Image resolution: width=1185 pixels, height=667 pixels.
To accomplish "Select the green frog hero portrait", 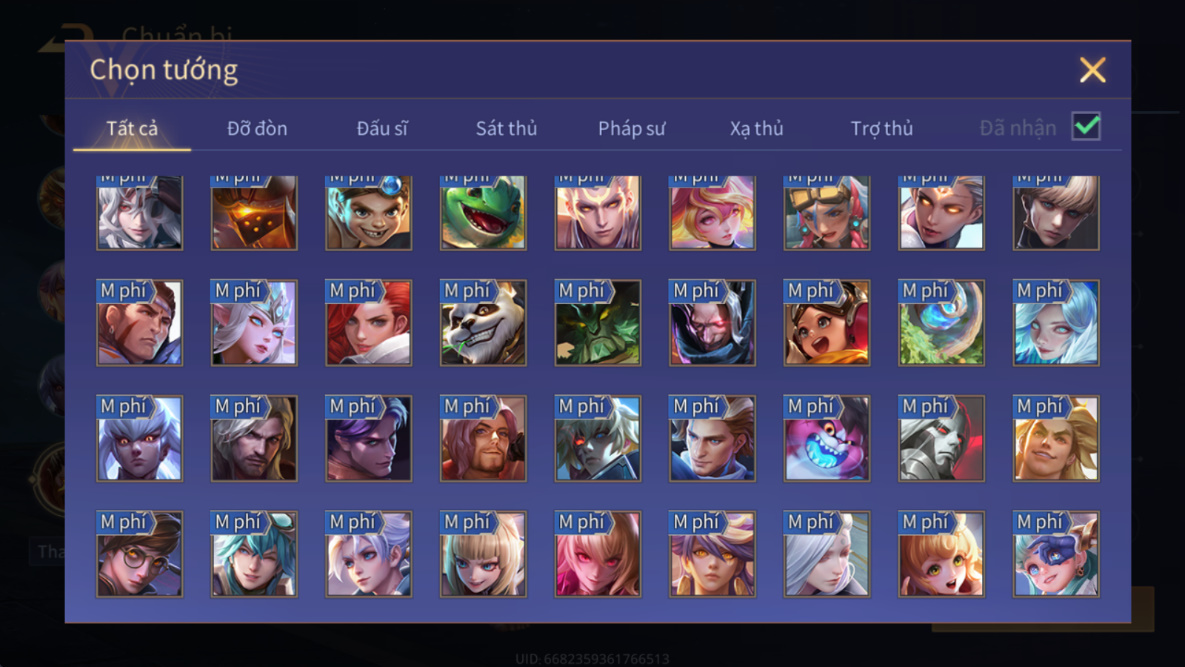I will (x=483, y=212).
